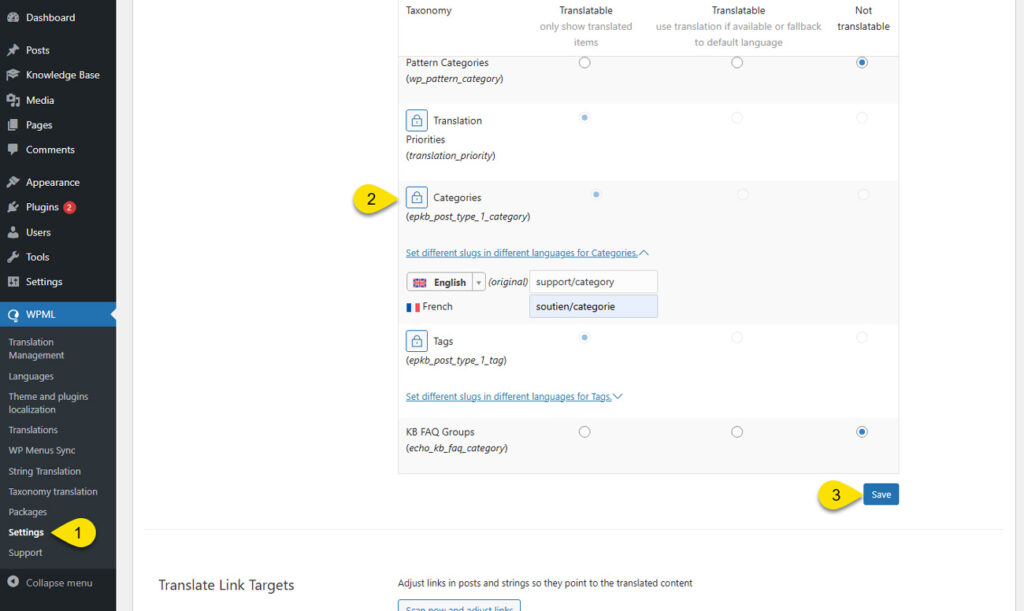
Task: Click the Users person icon
Action: tap(12, 232)
